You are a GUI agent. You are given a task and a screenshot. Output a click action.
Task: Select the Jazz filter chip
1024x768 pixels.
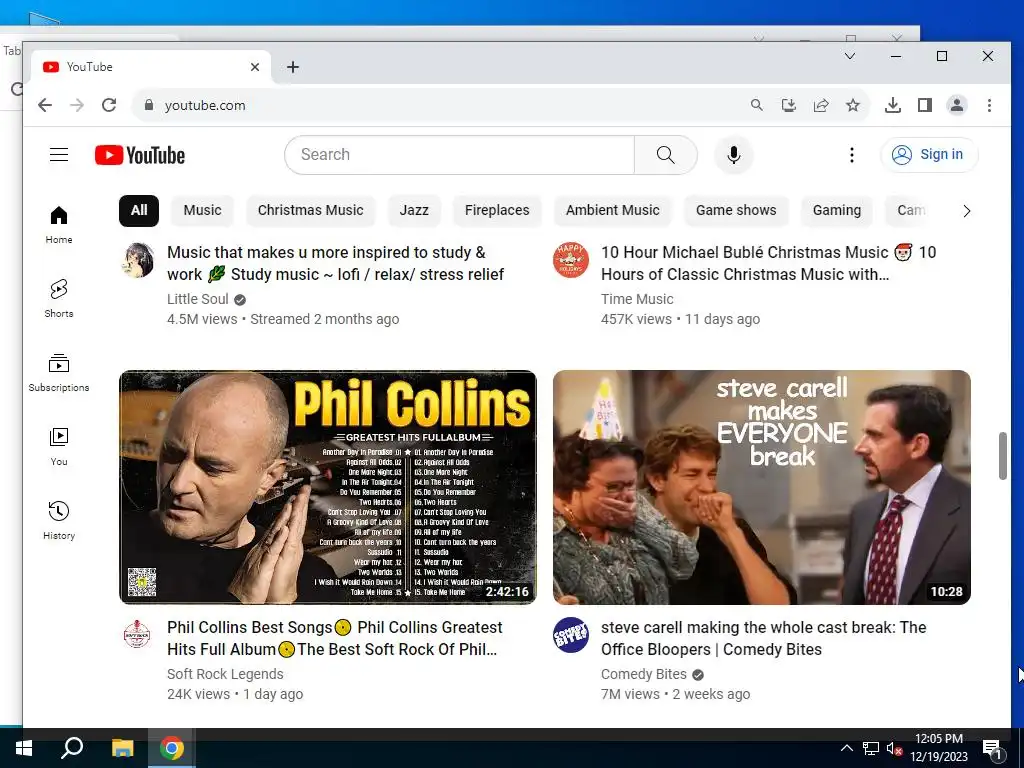tap(414, 210)
